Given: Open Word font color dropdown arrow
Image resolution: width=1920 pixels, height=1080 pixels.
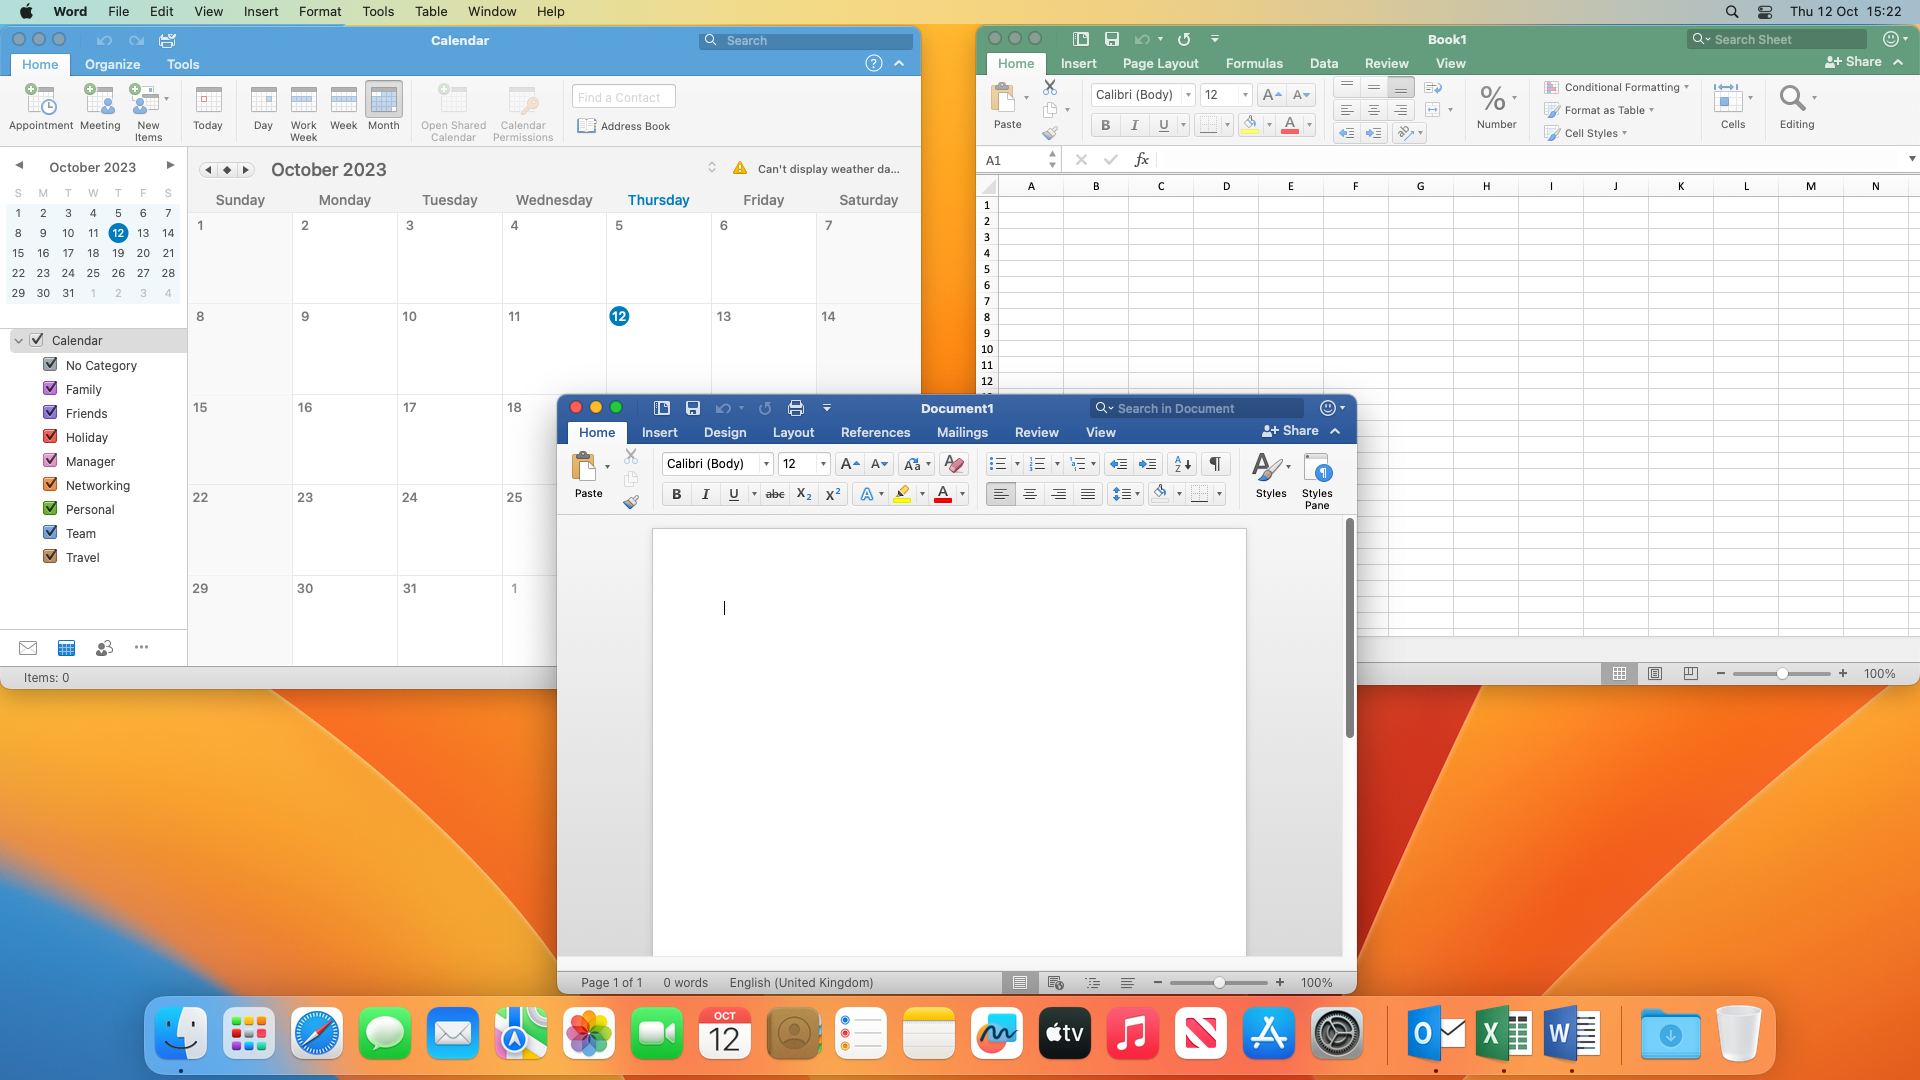Looking at the screenshot, I should [962, 494].
